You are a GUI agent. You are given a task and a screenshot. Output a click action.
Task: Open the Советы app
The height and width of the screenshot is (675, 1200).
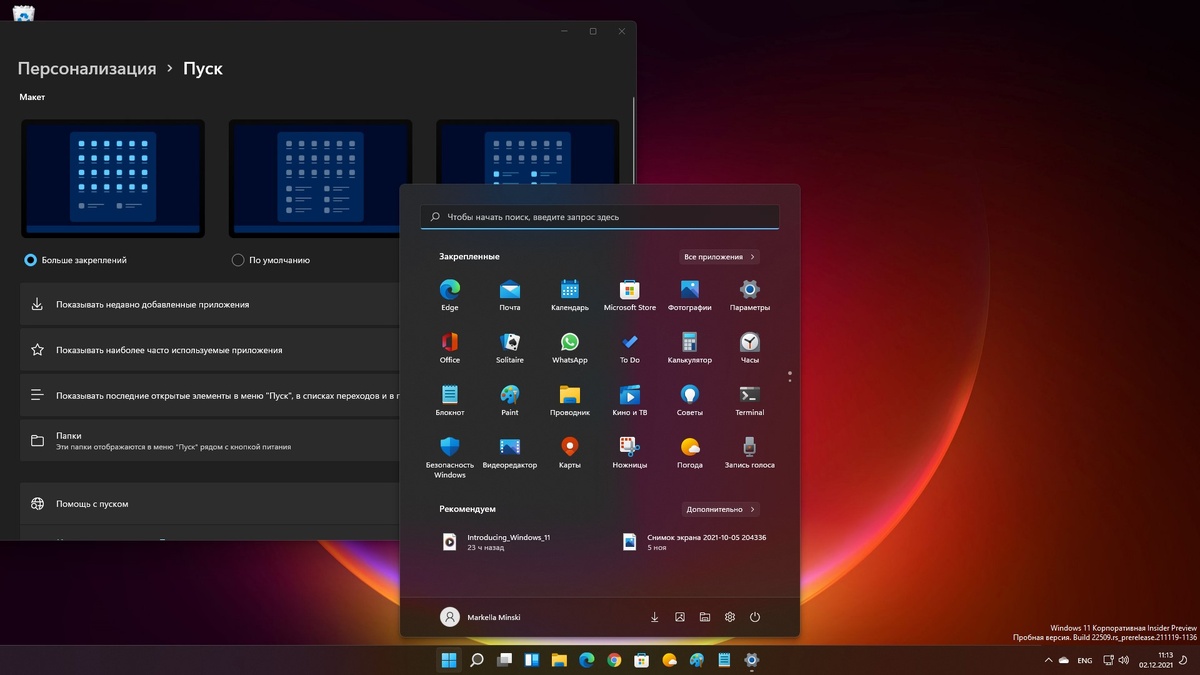coord(690,400)
